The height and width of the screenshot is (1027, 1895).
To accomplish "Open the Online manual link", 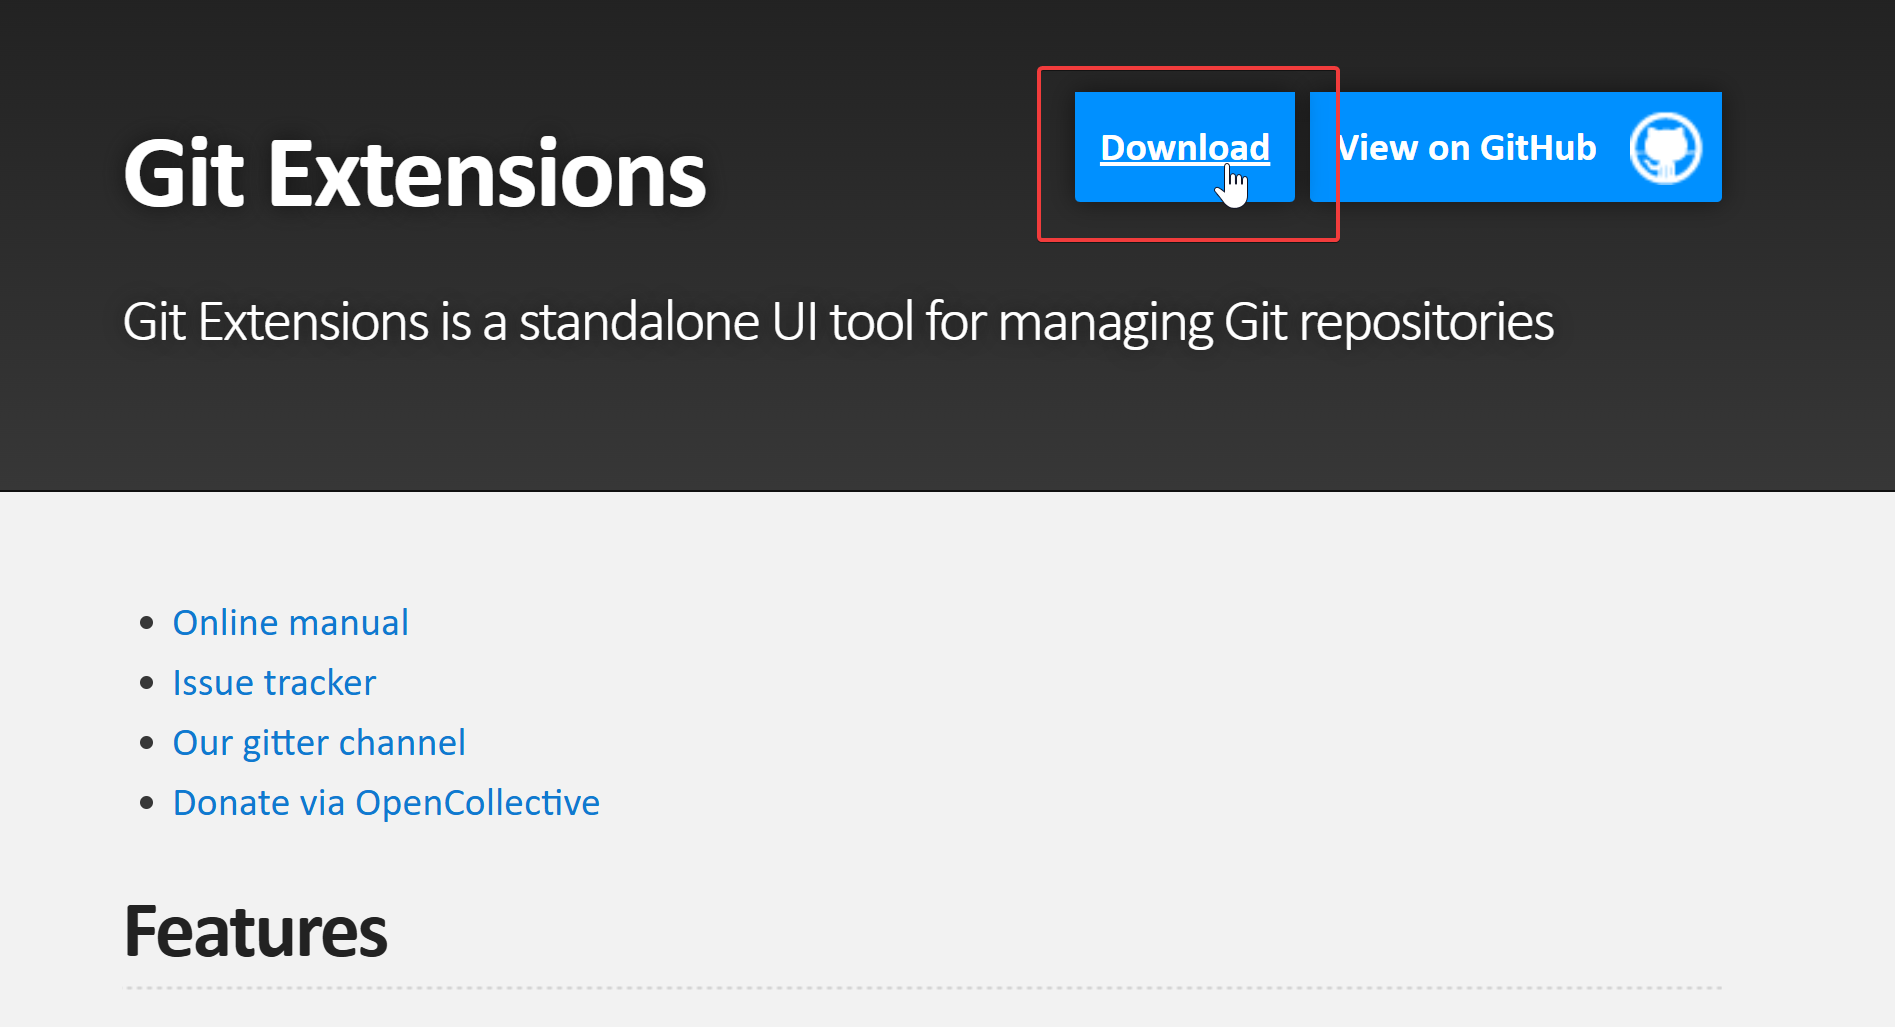I will click(x=290, y=623).
